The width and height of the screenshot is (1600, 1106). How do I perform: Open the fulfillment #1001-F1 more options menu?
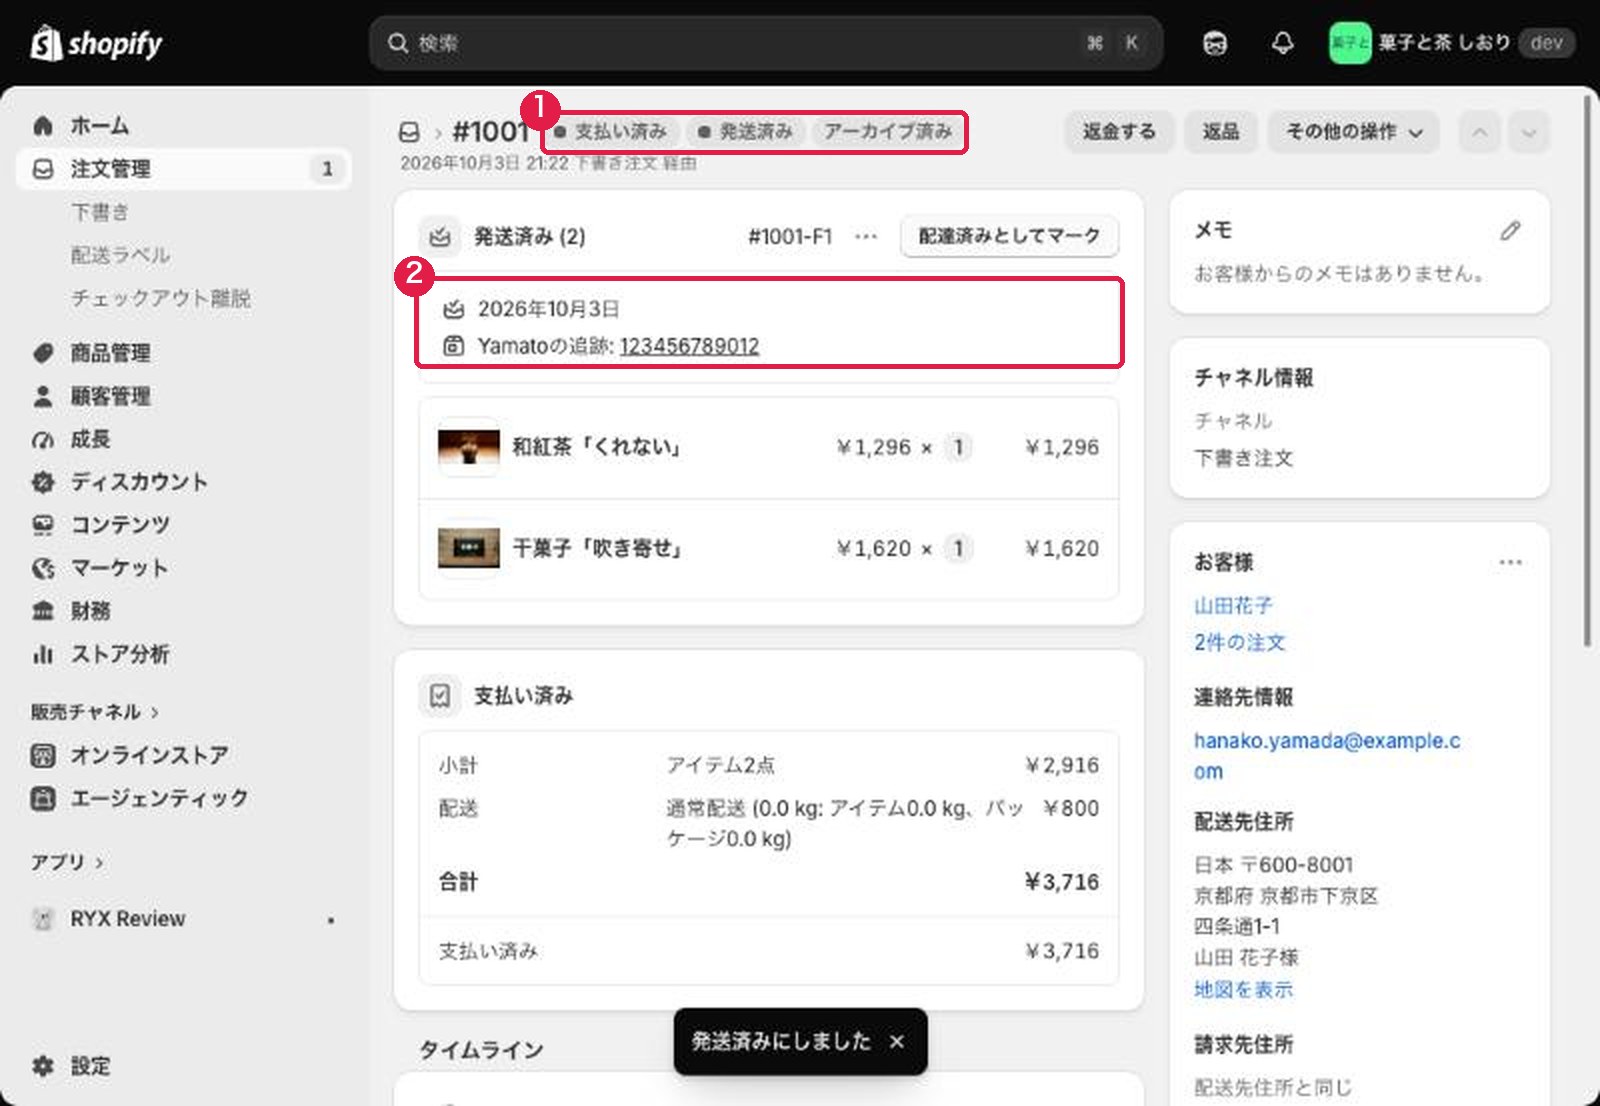(x=866, y=237)
